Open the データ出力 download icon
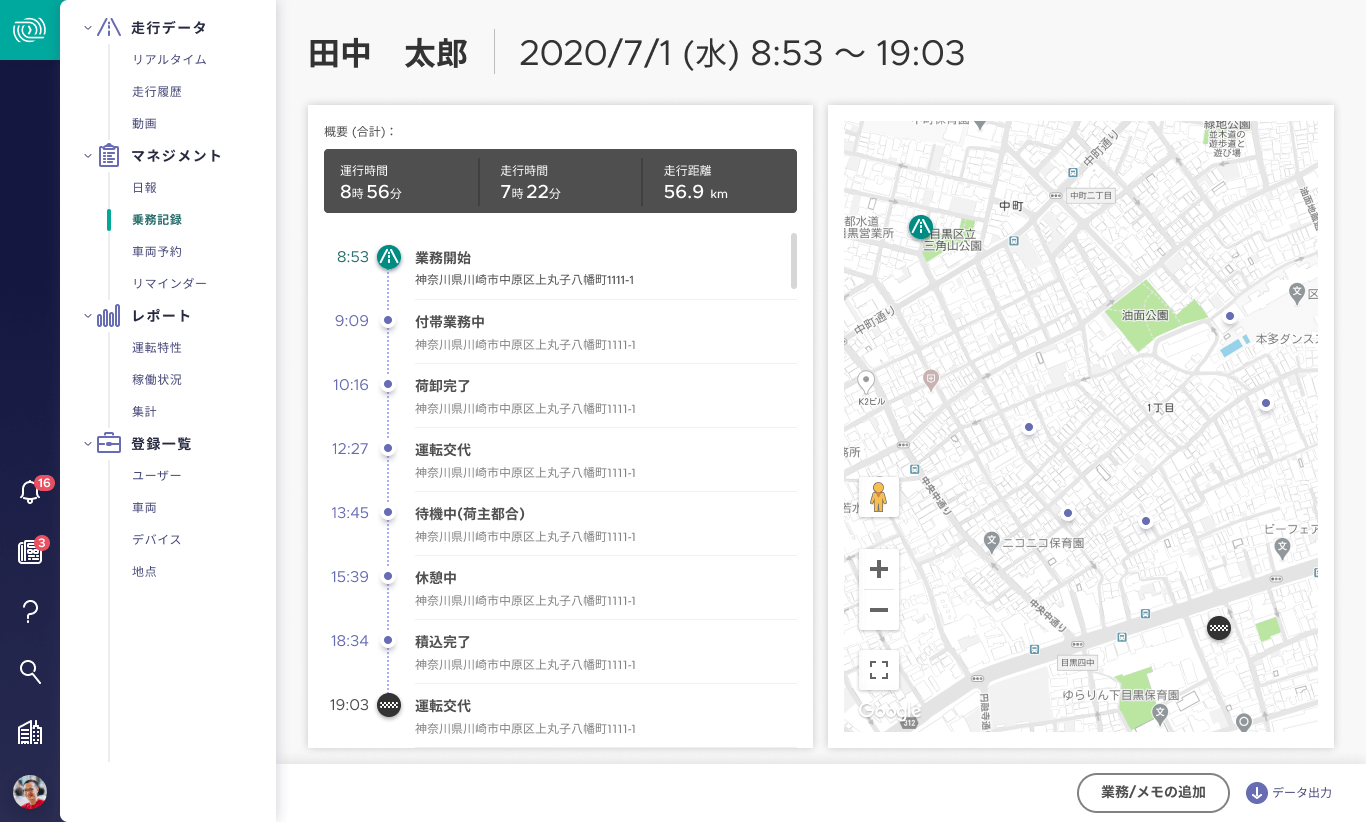This screenshot has width=1366, height=822. pos(1256,792)
